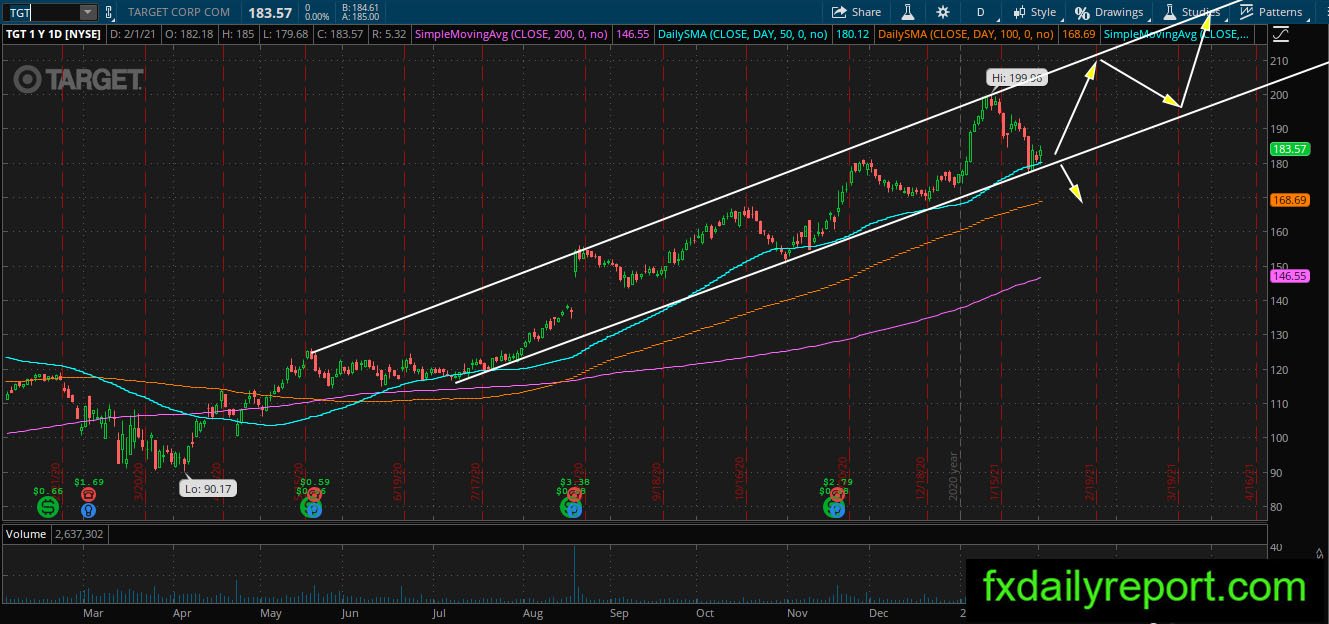
Task: Click the chart mode icon below Patterns
Action: [x=1282, y=35]
